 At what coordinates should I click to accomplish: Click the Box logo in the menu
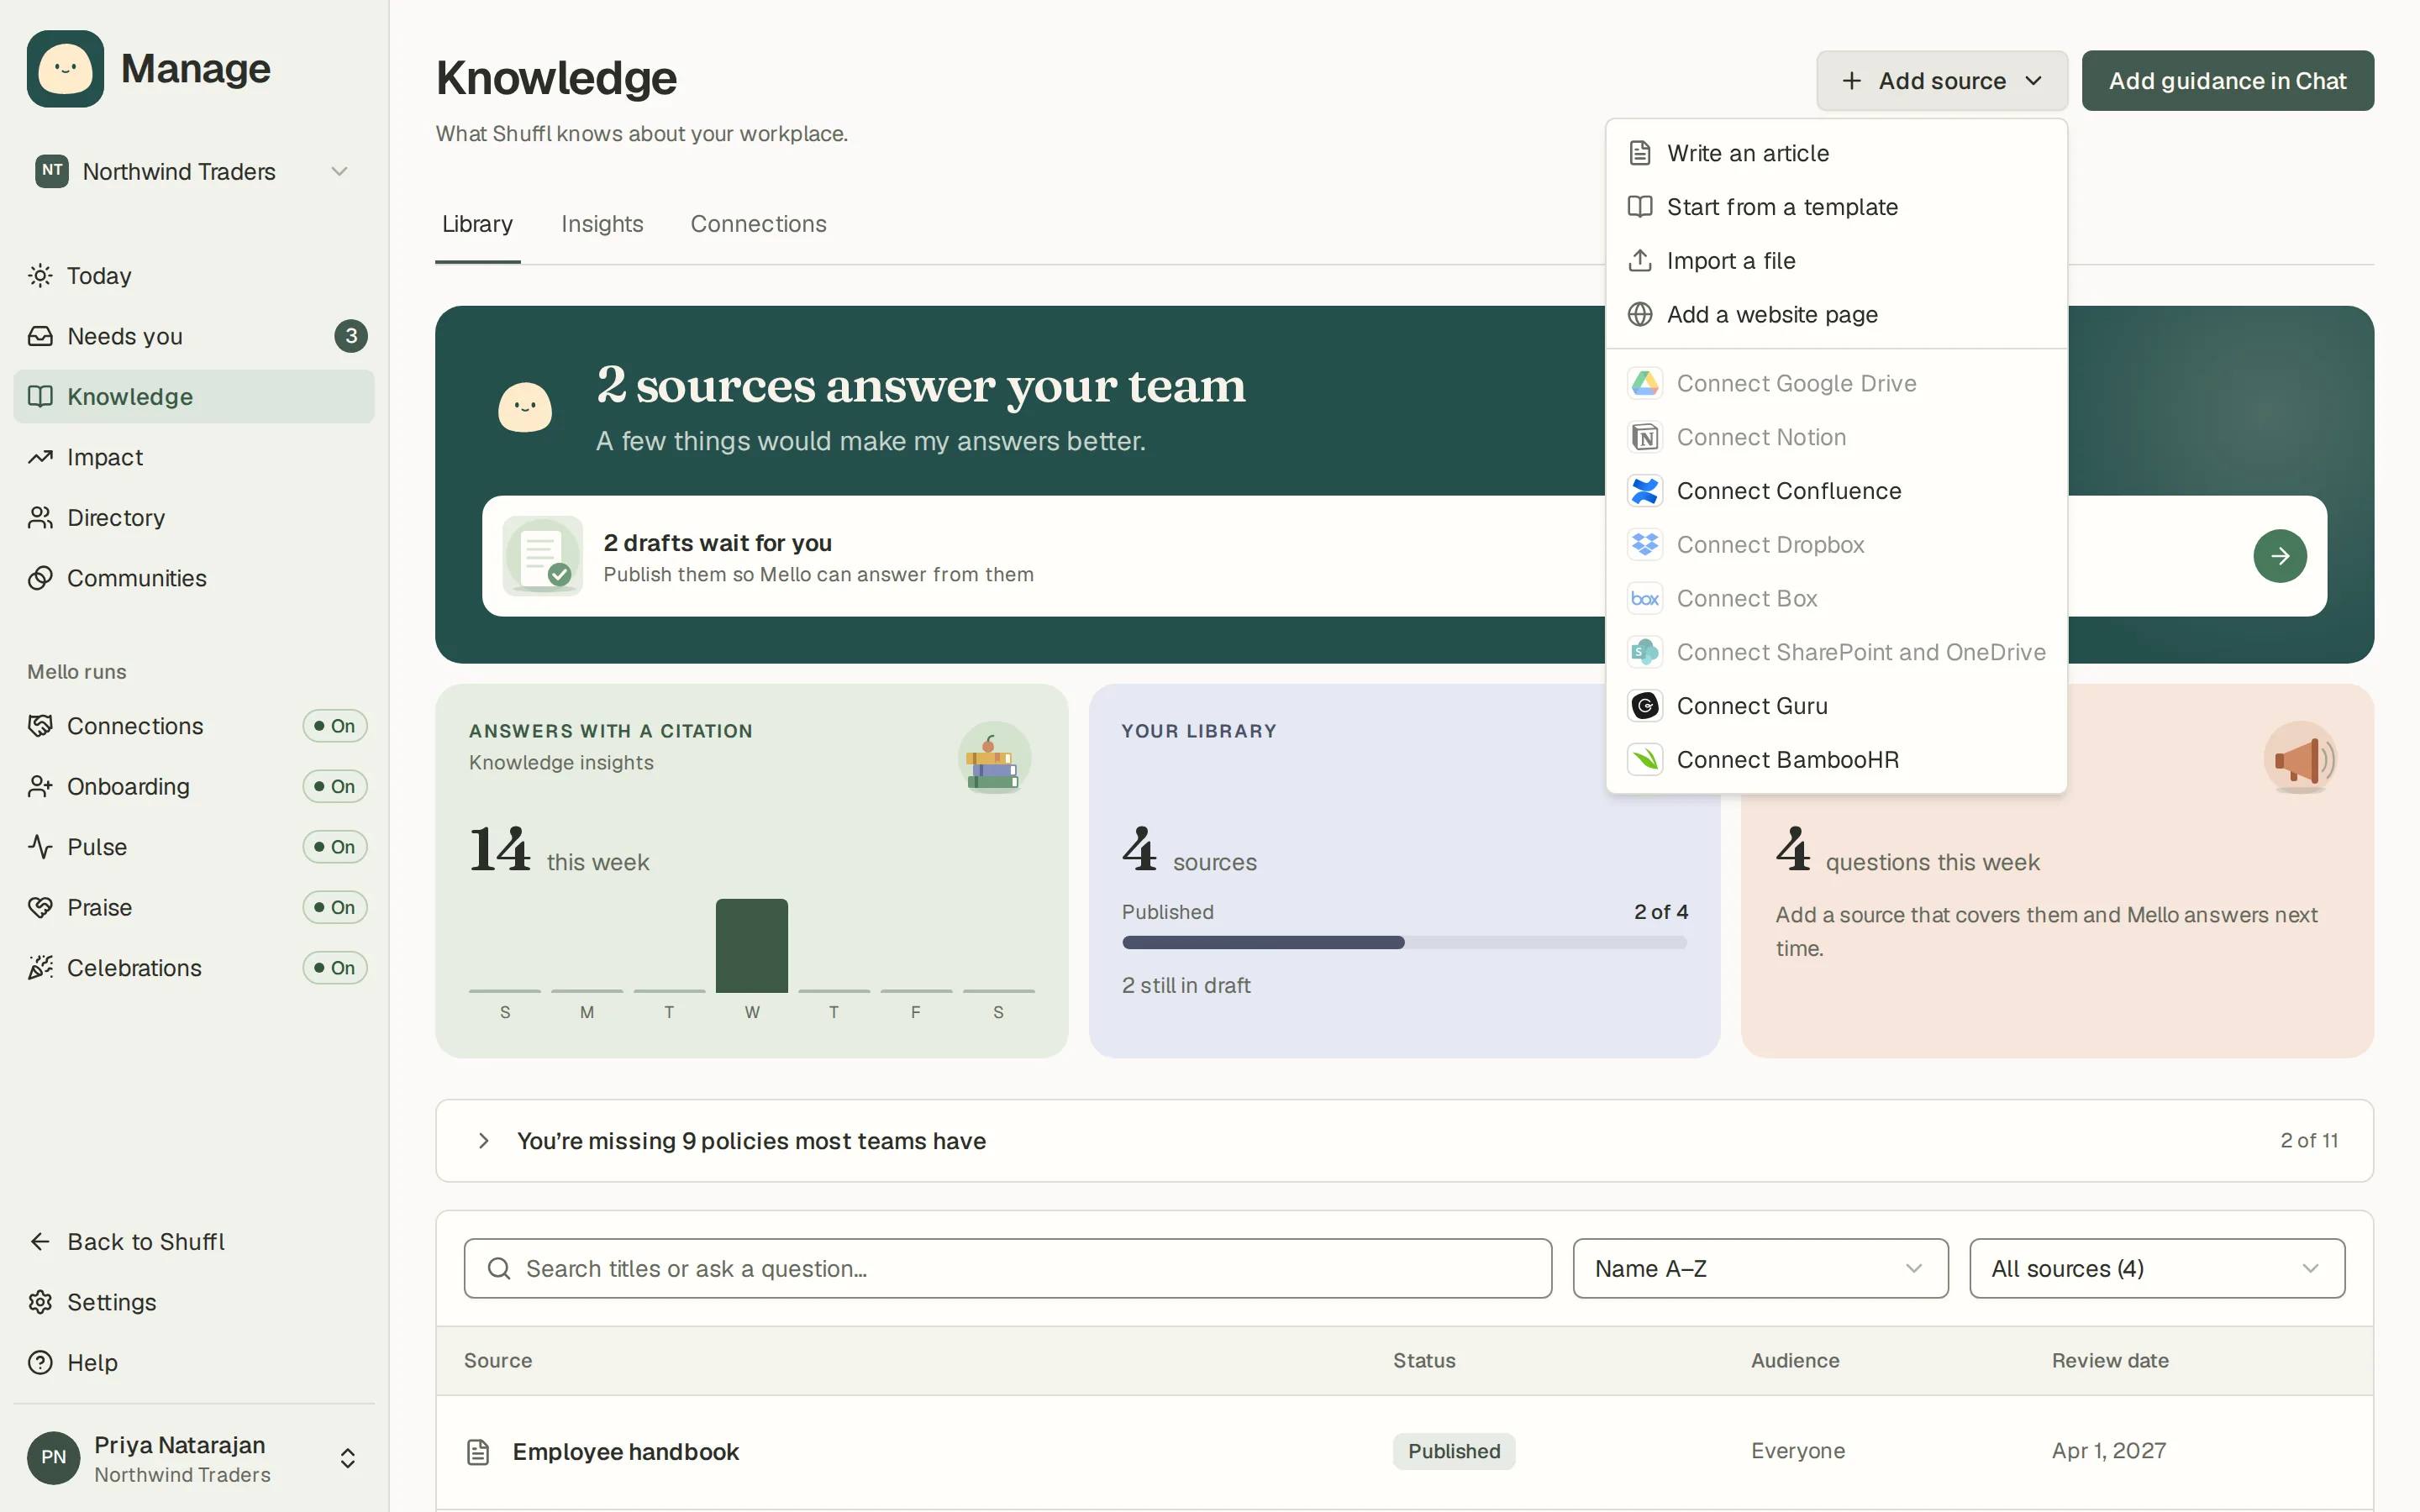click(1645, 598)
